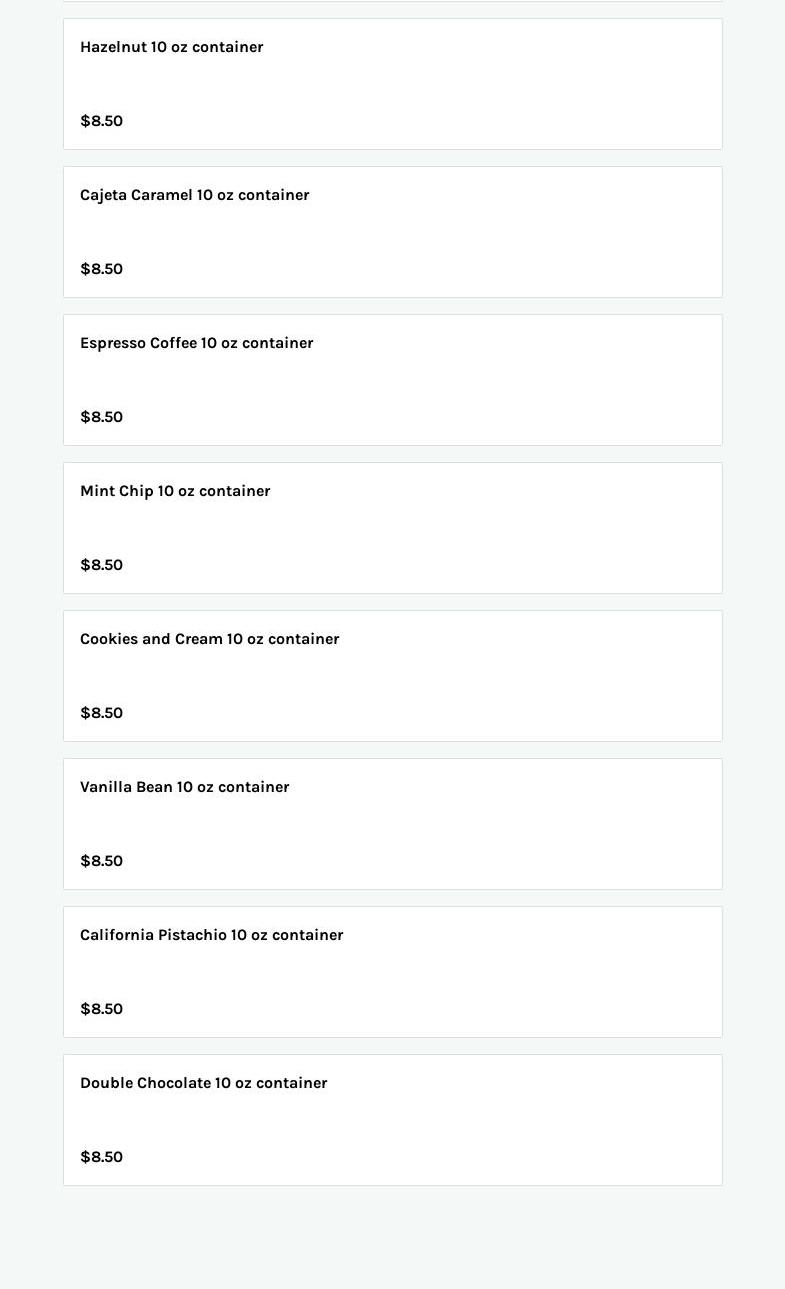Viewport: 785px width, 1289px height.
Task: Choose the Mint Chip 10 oz container title
Action: click(175, 491)
